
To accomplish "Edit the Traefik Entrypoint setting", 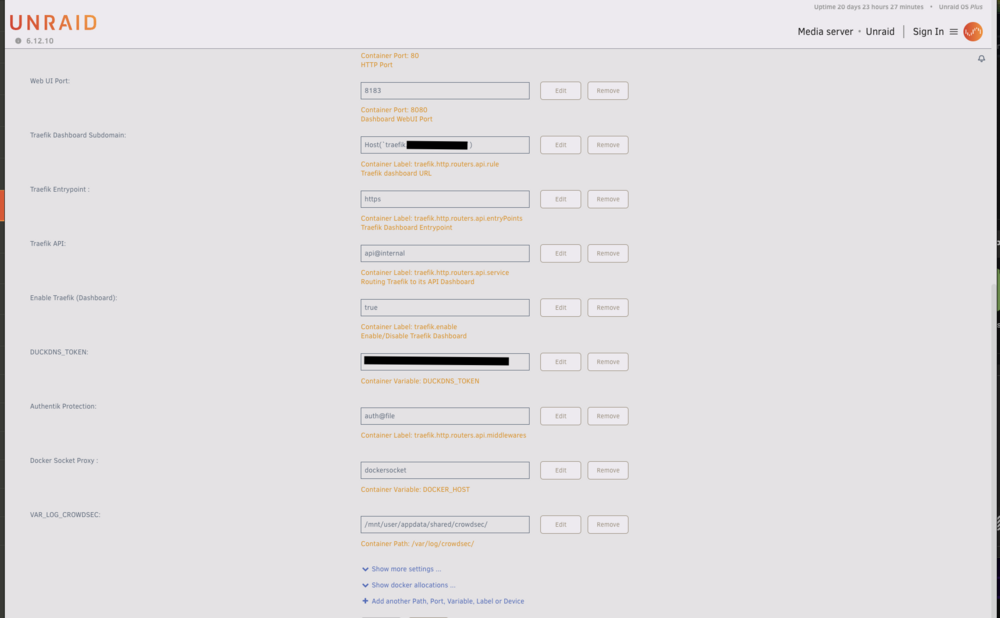I will (561, 199).
